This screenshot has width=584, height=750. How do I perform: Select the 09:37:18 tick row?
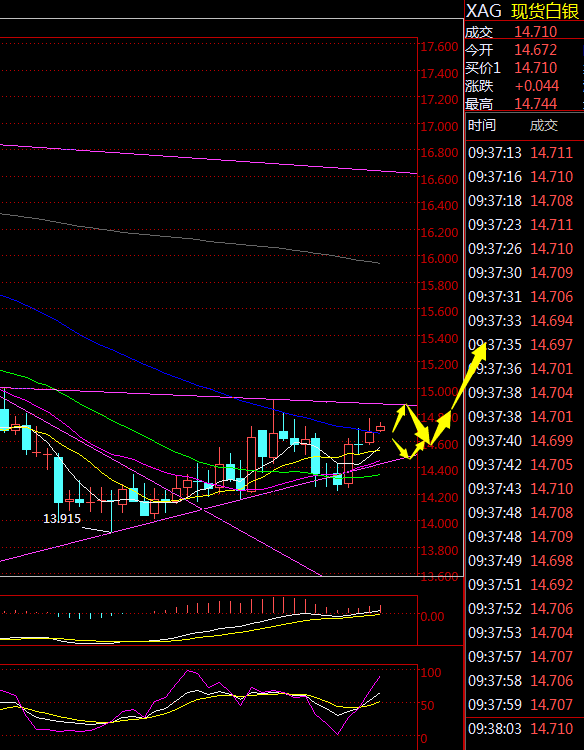524,201
